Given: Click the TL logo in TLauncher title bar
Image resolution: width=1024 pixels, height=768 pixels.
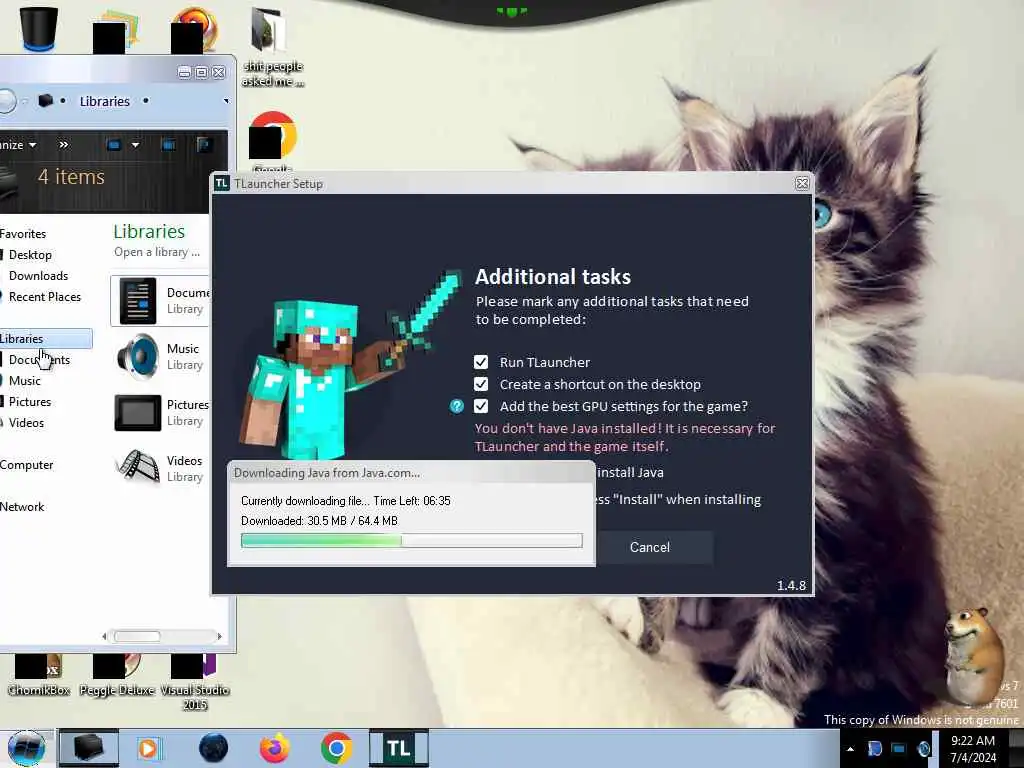Looking at the screenshot, I should pos(222,184).
